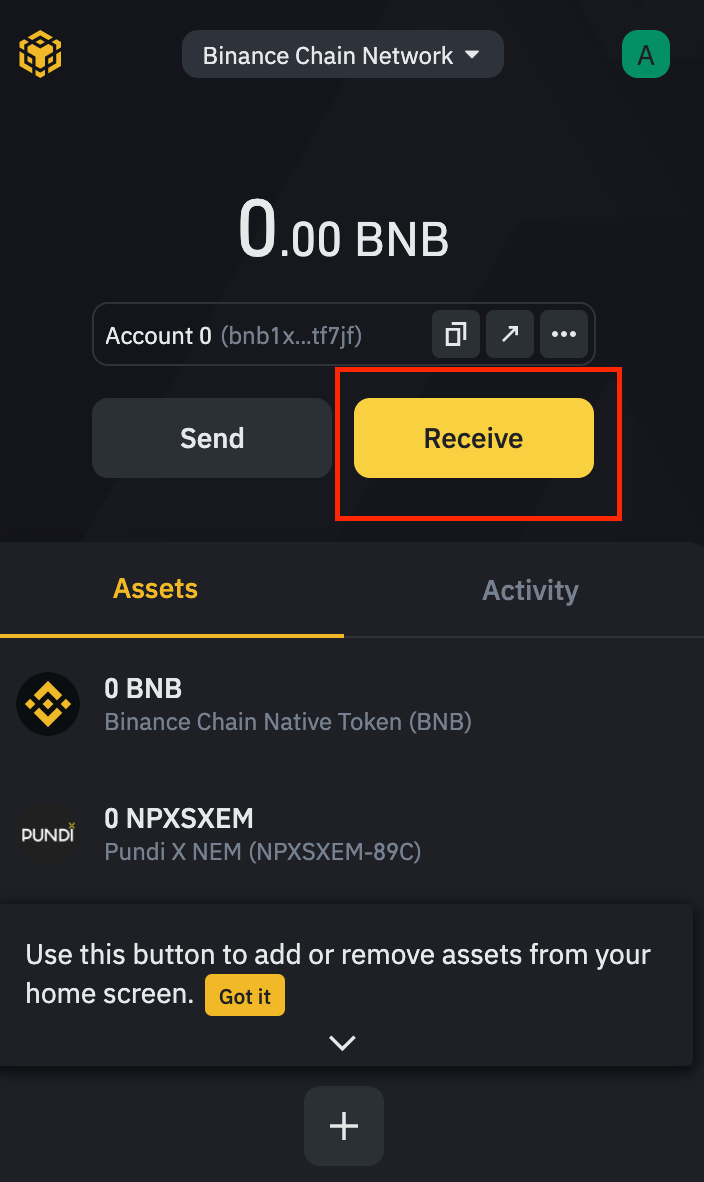Click the network dropdown caret arrow

coord(473,54)
